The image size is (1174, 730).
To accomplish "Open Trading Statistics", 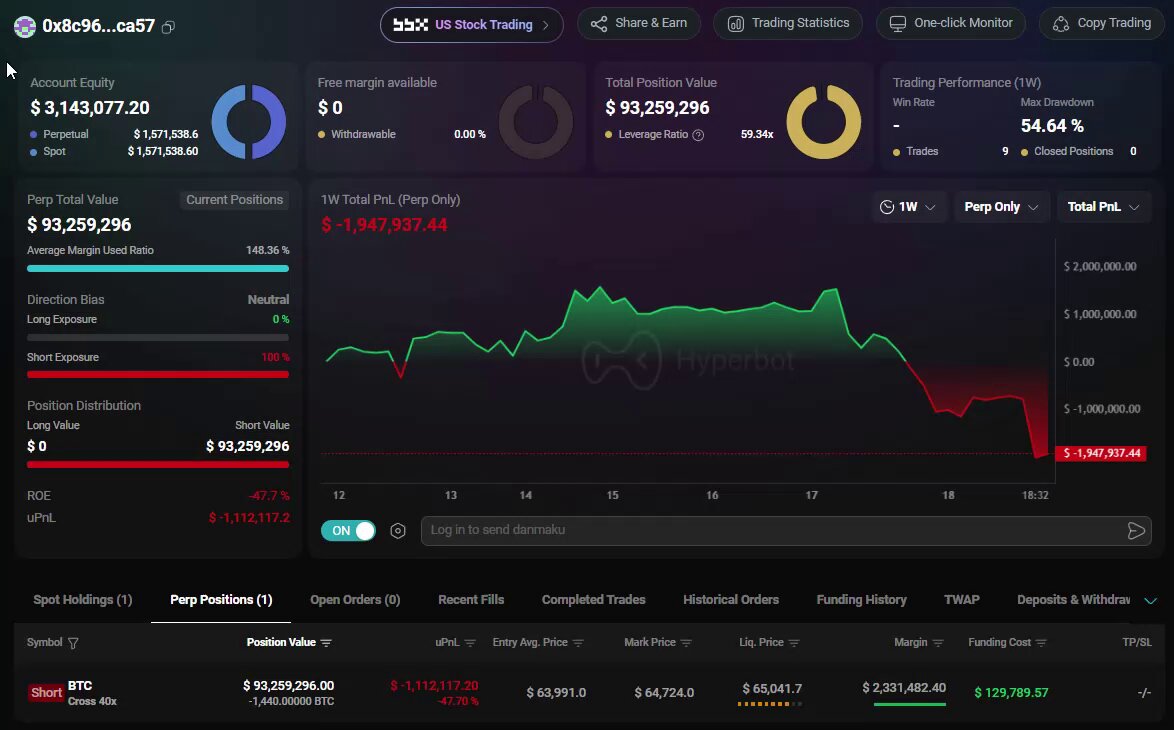I will (788, 23).
